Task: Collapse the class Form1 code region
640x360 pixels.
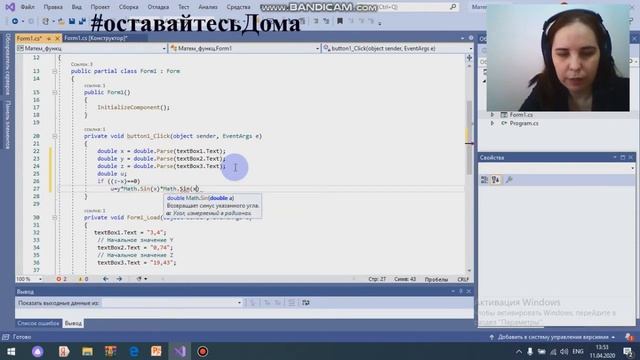Action: pyautogui.click(x=54, y=71)
